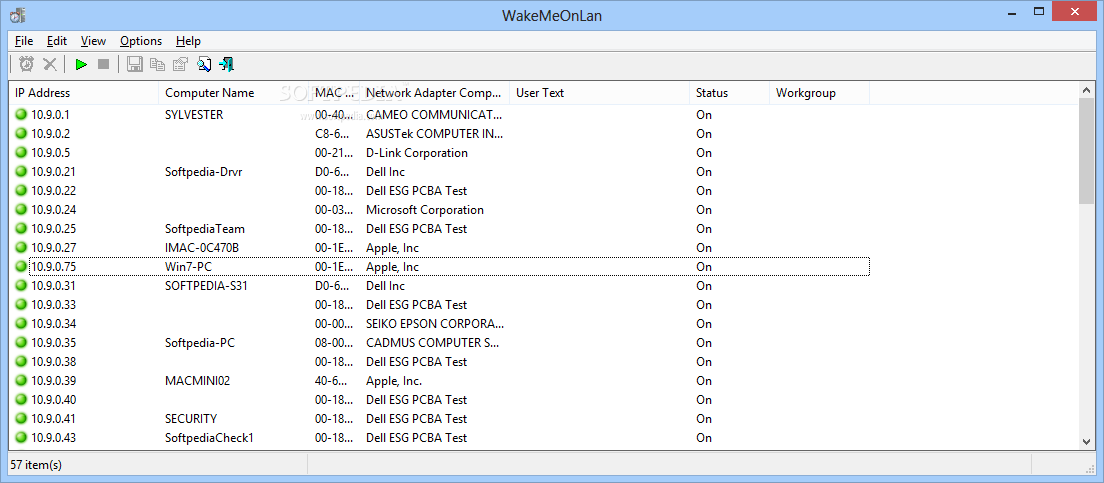This screenshot has height=483, width=1104.
Task: Select the SoftpediaTeam computer row
Action: coord(439,228)
